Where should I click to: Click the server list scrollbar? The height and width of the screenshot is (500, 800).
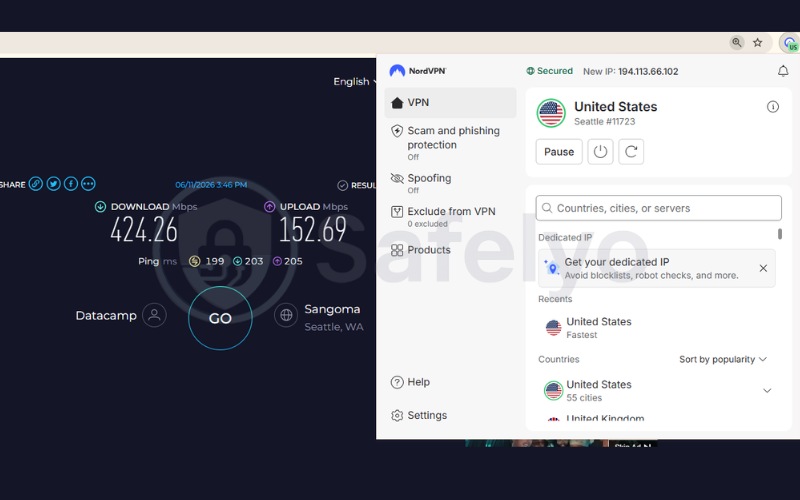point(780,234)
